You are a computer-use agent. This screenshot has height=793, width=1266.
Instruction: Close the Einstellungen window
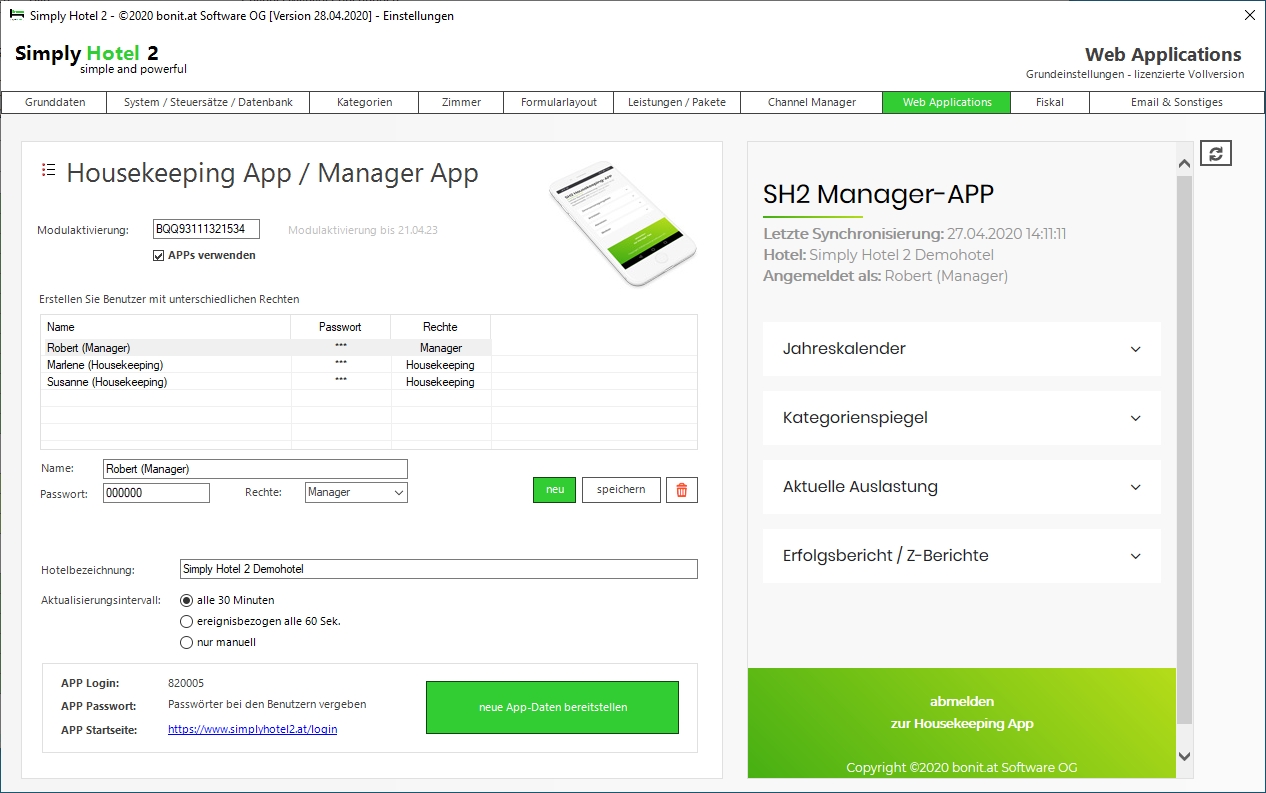1249,15
